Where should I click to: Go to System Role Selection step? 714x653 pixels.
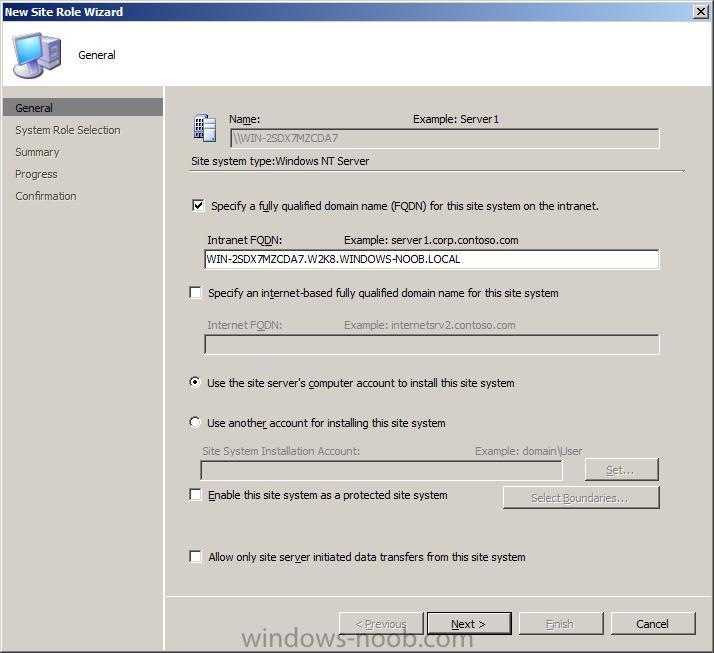(x=68, y=130)
